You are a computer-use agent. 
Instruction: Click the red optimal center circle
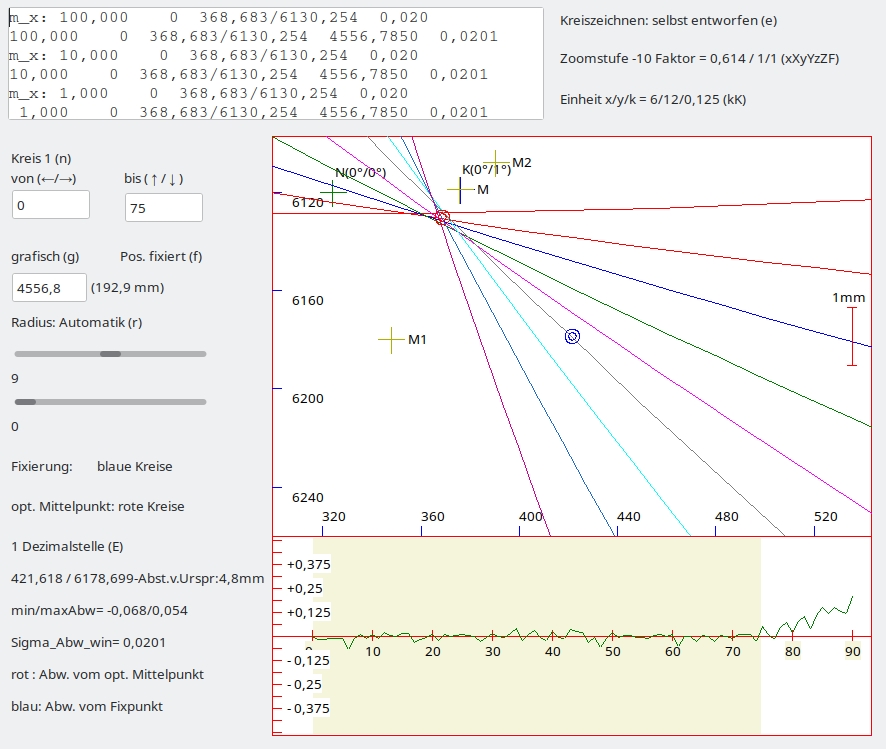[x=442, y=217]
